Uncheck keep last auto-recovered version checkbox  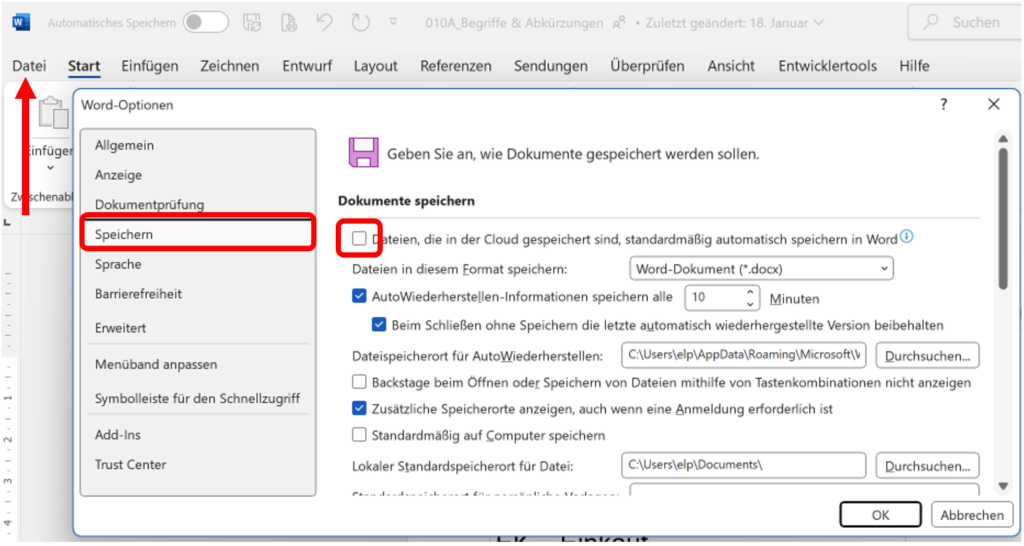coord(379,324)
